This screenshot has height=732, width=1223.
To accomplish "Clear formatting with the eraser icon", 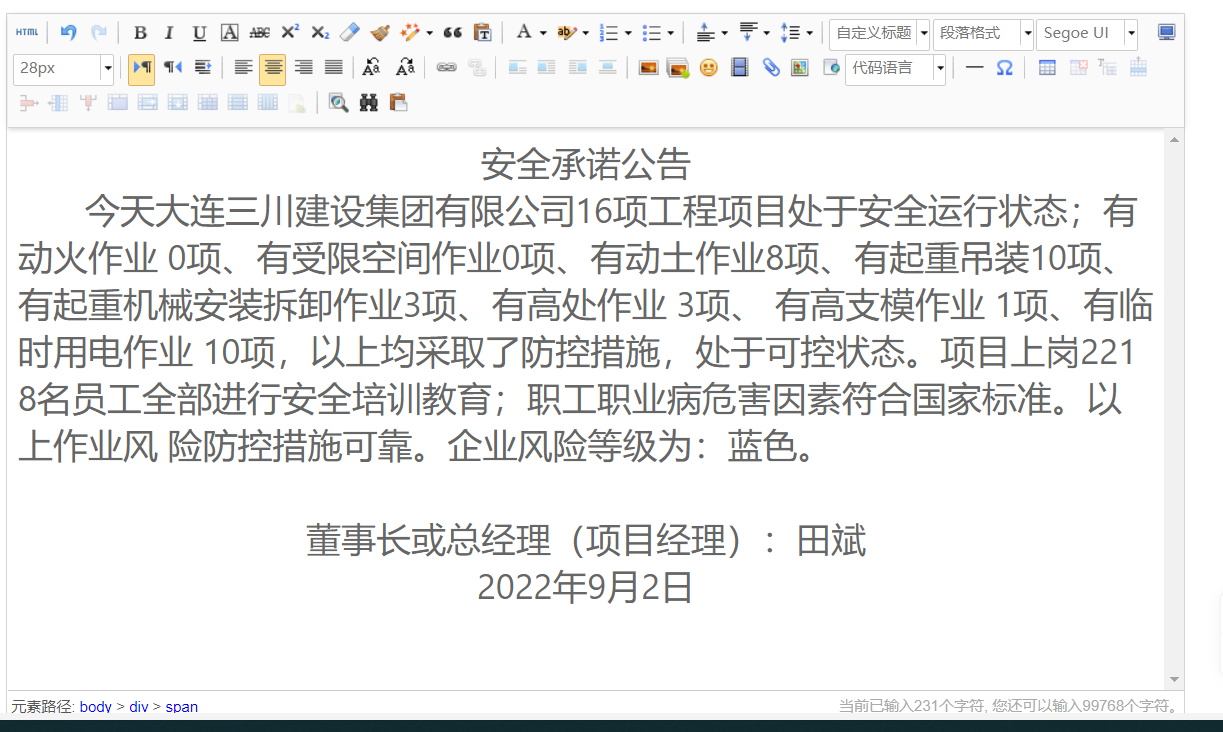I will point(349,32).
